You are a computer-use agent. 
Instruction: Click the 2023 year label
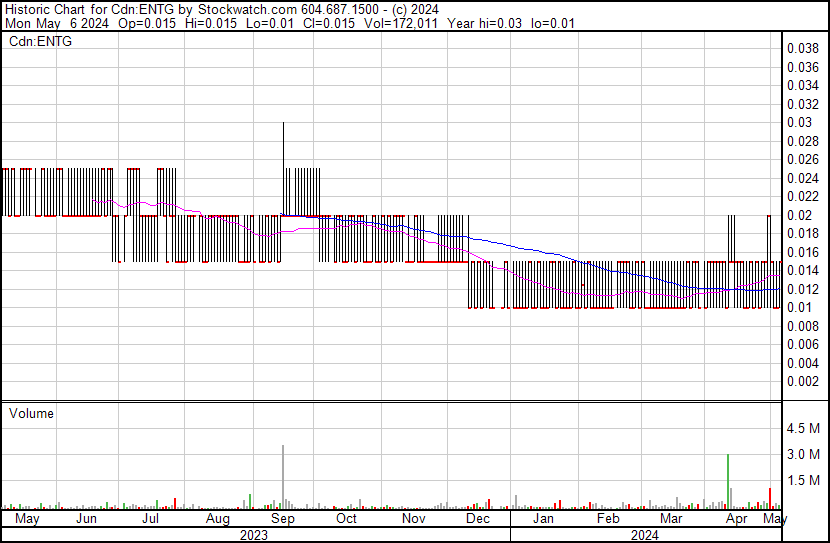click(254, 535)
